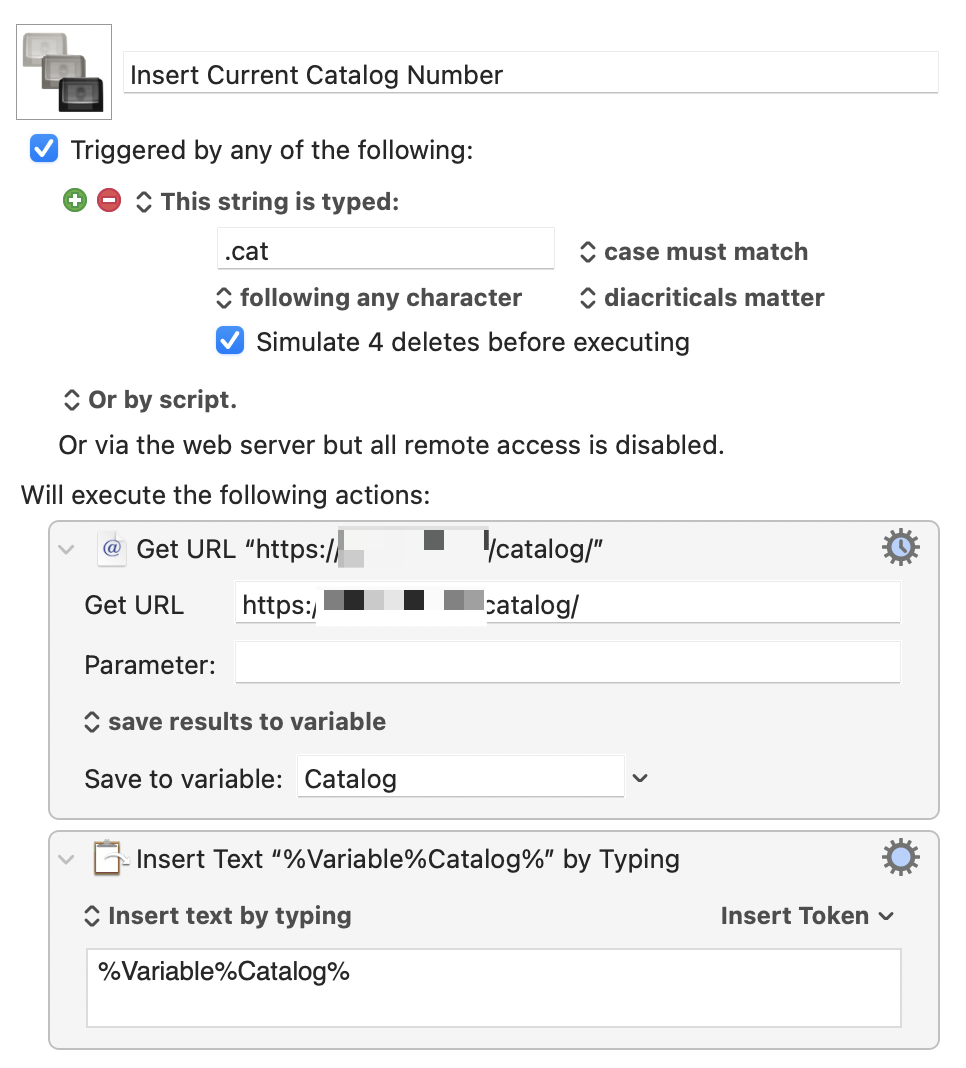This screenshot has height=1068, width=966.
Task: Collapse the Get URL action
Action: pyautogui.click(x=67, y=549)
